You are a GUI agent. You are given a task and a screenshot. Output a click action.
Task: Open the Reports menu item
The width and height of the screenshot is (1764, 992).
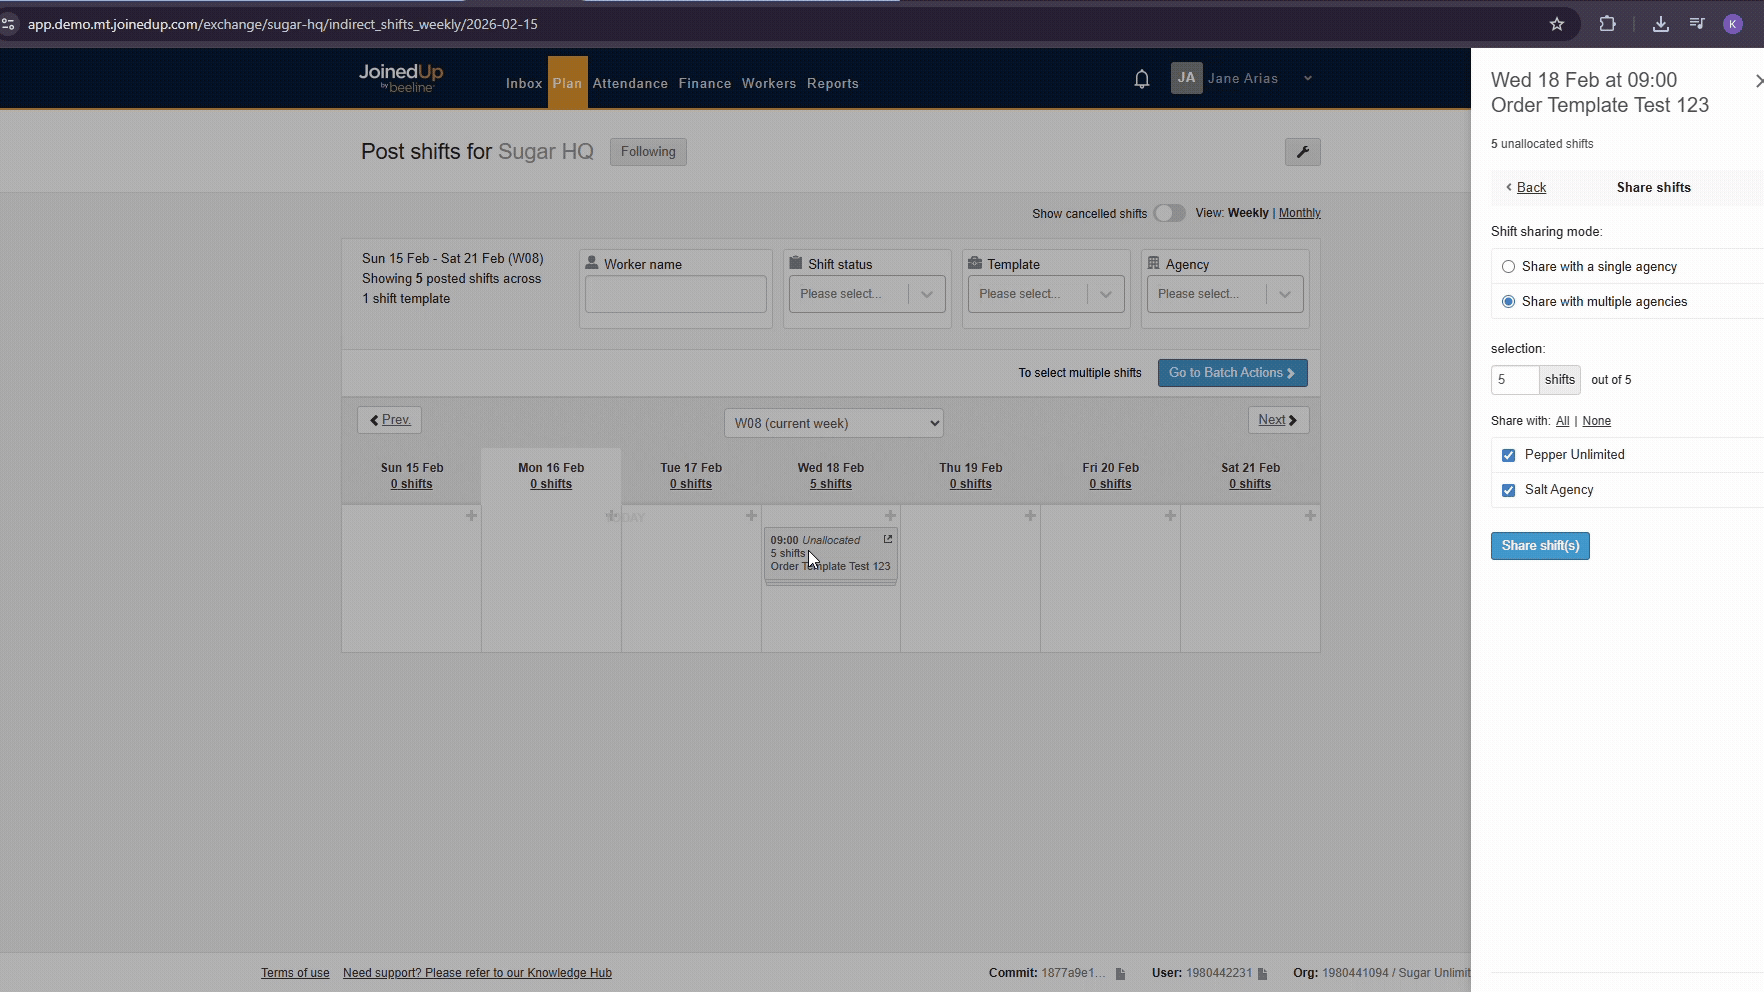[832, 84]
